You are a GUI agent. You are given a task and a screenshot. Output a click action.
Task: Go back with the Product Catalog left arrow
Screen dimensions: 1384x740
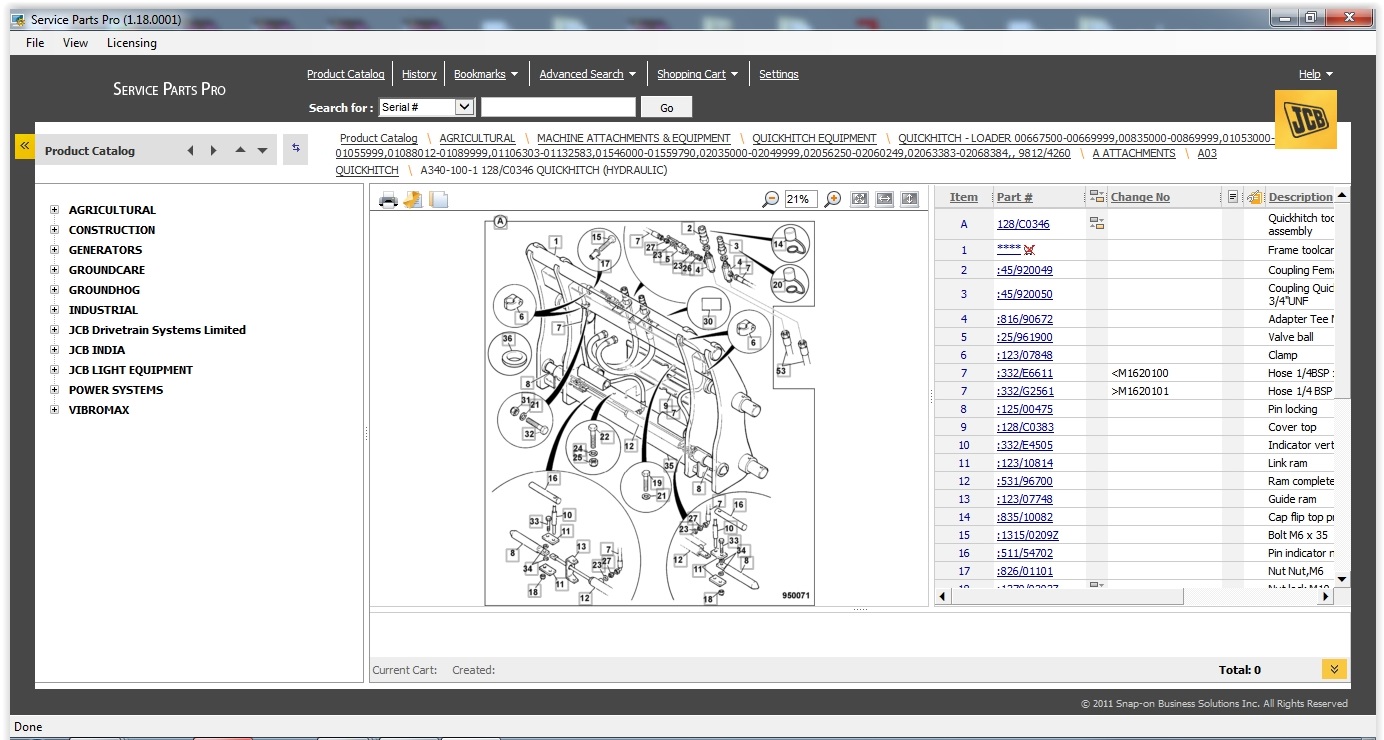tap(190, 151)
